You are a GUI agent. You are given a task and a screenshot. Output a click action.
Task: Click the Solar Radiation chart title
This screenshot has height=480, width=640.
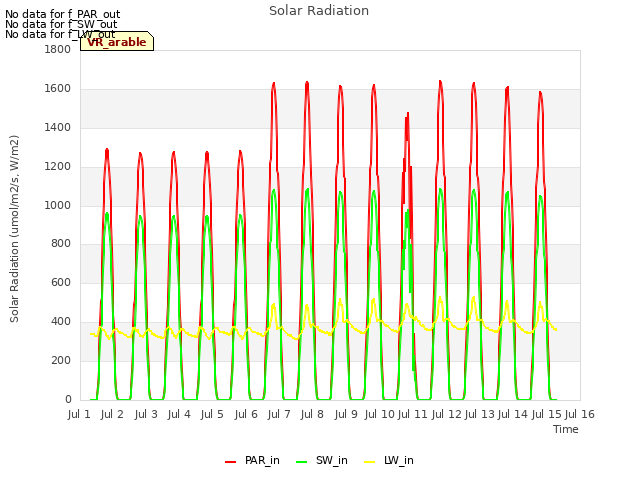(319, 11)
